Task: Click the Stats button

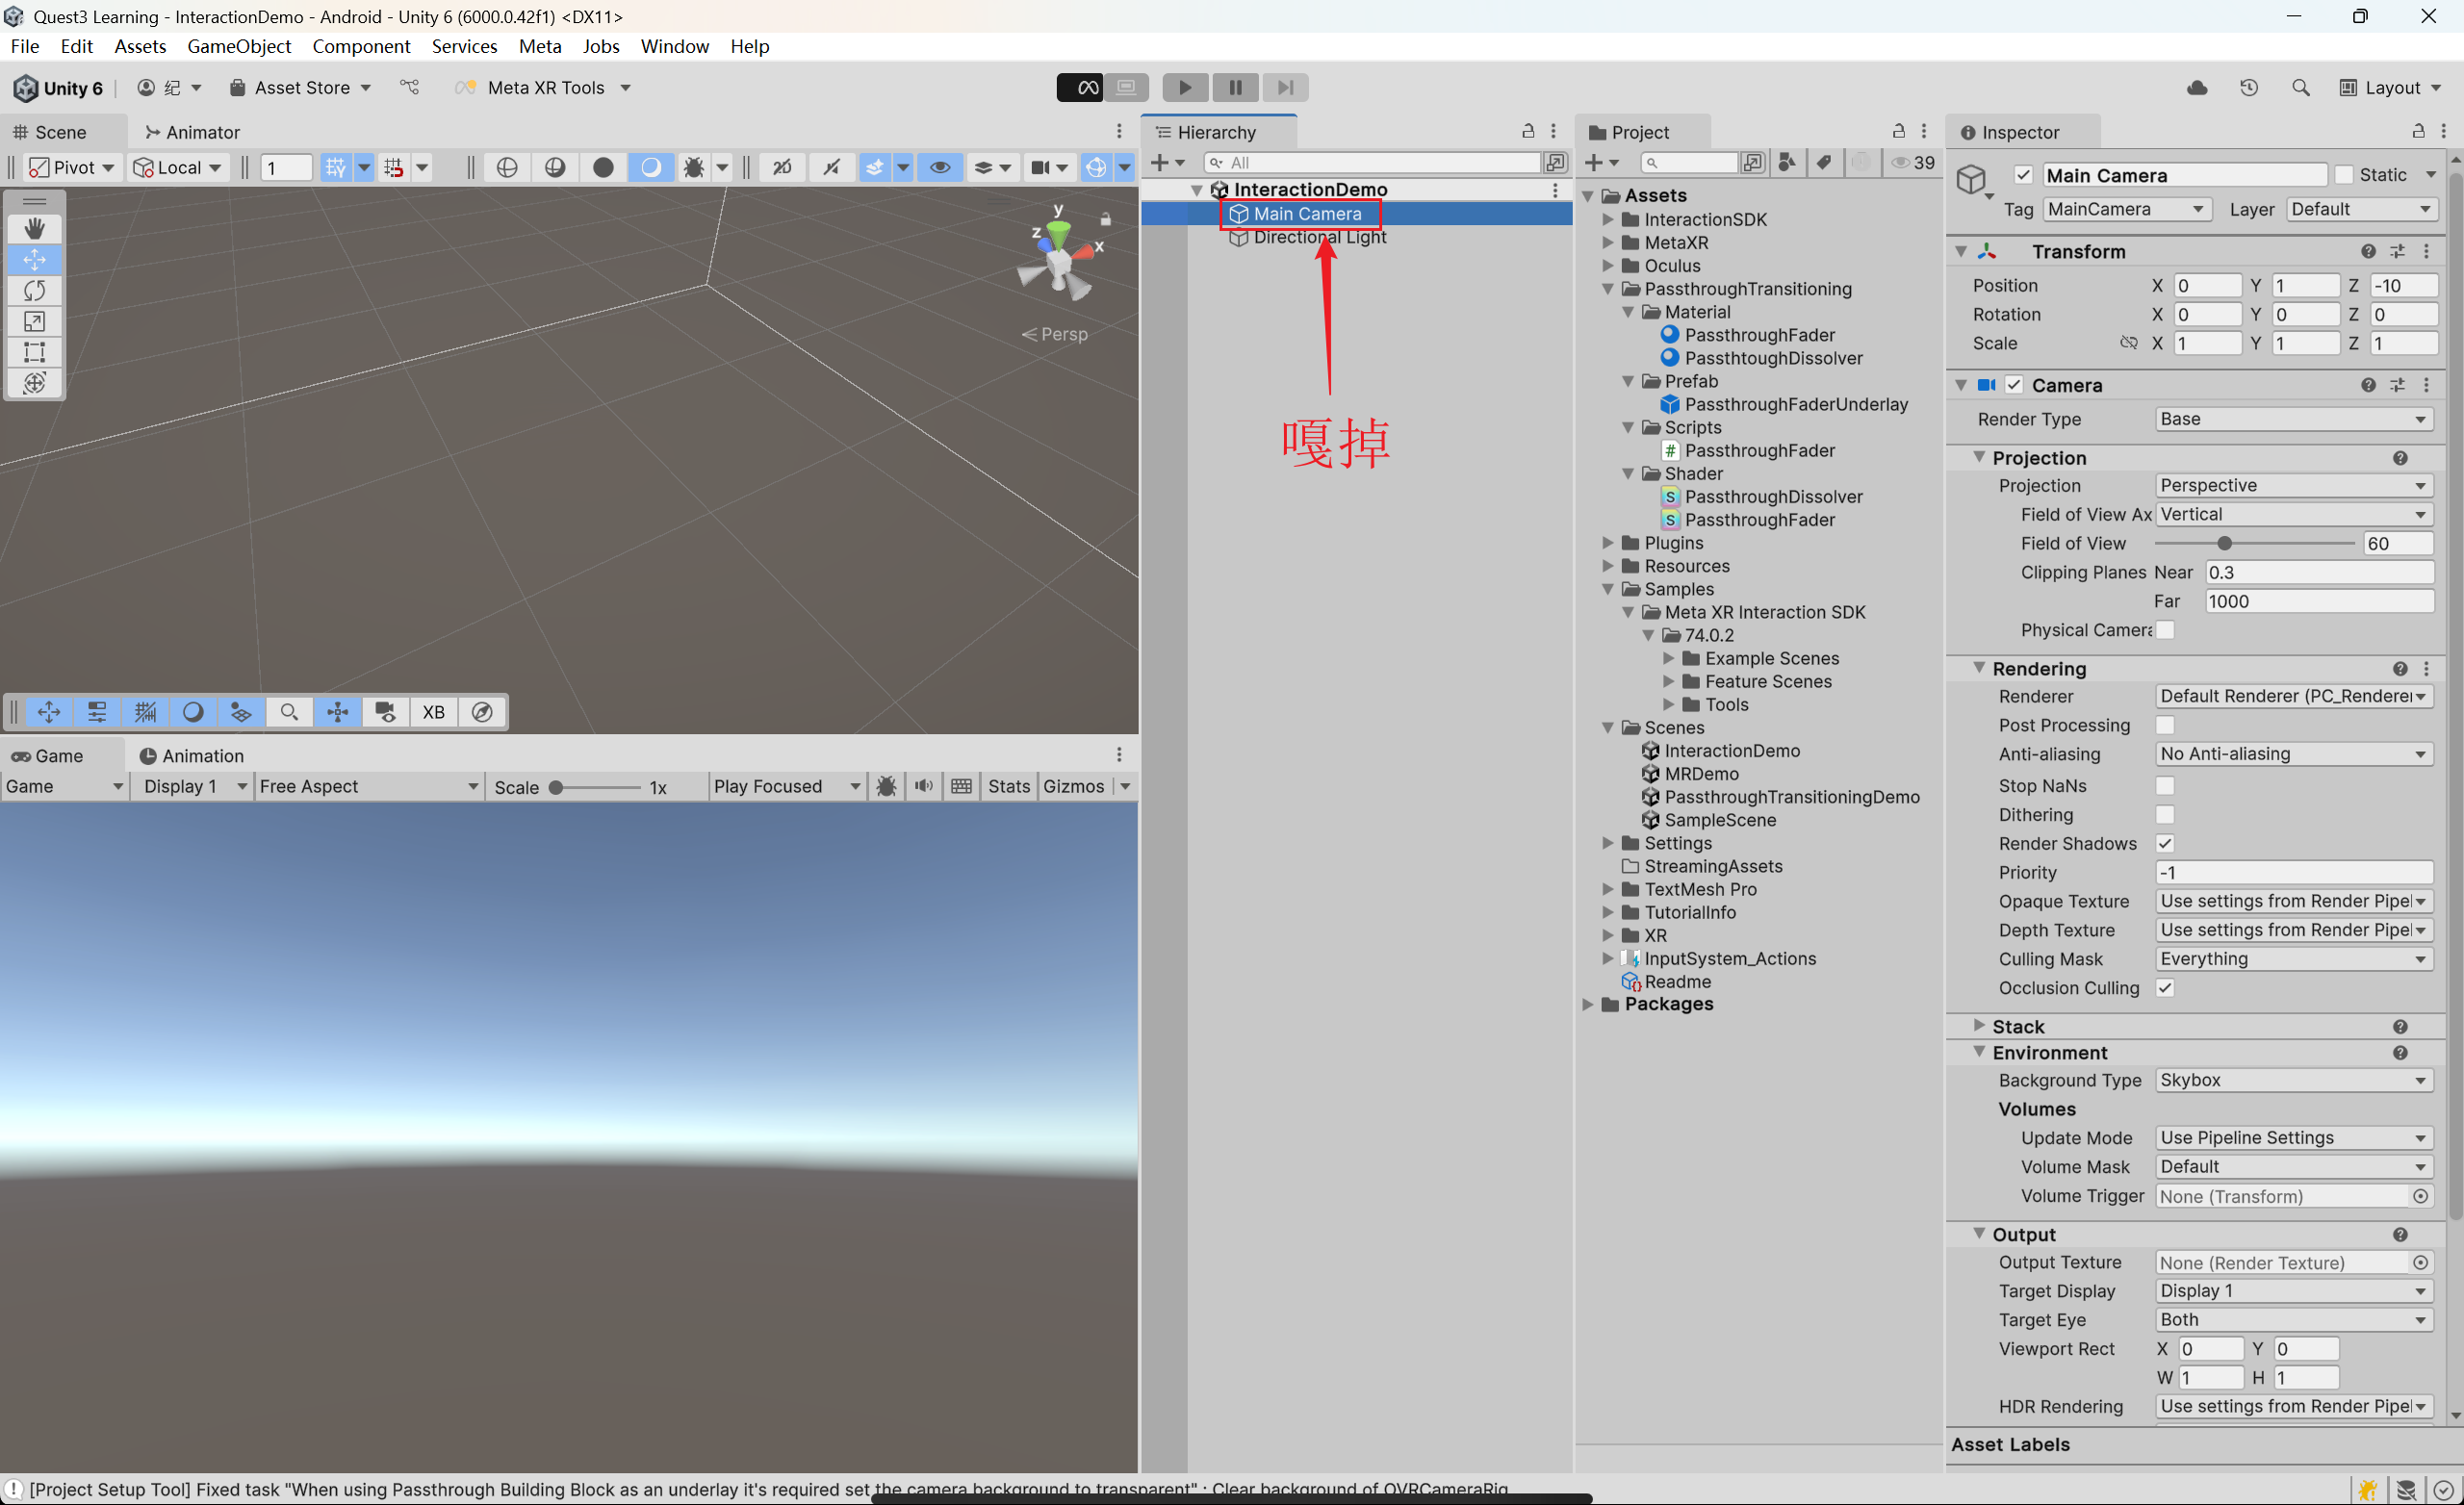Action: point(1008,786)
